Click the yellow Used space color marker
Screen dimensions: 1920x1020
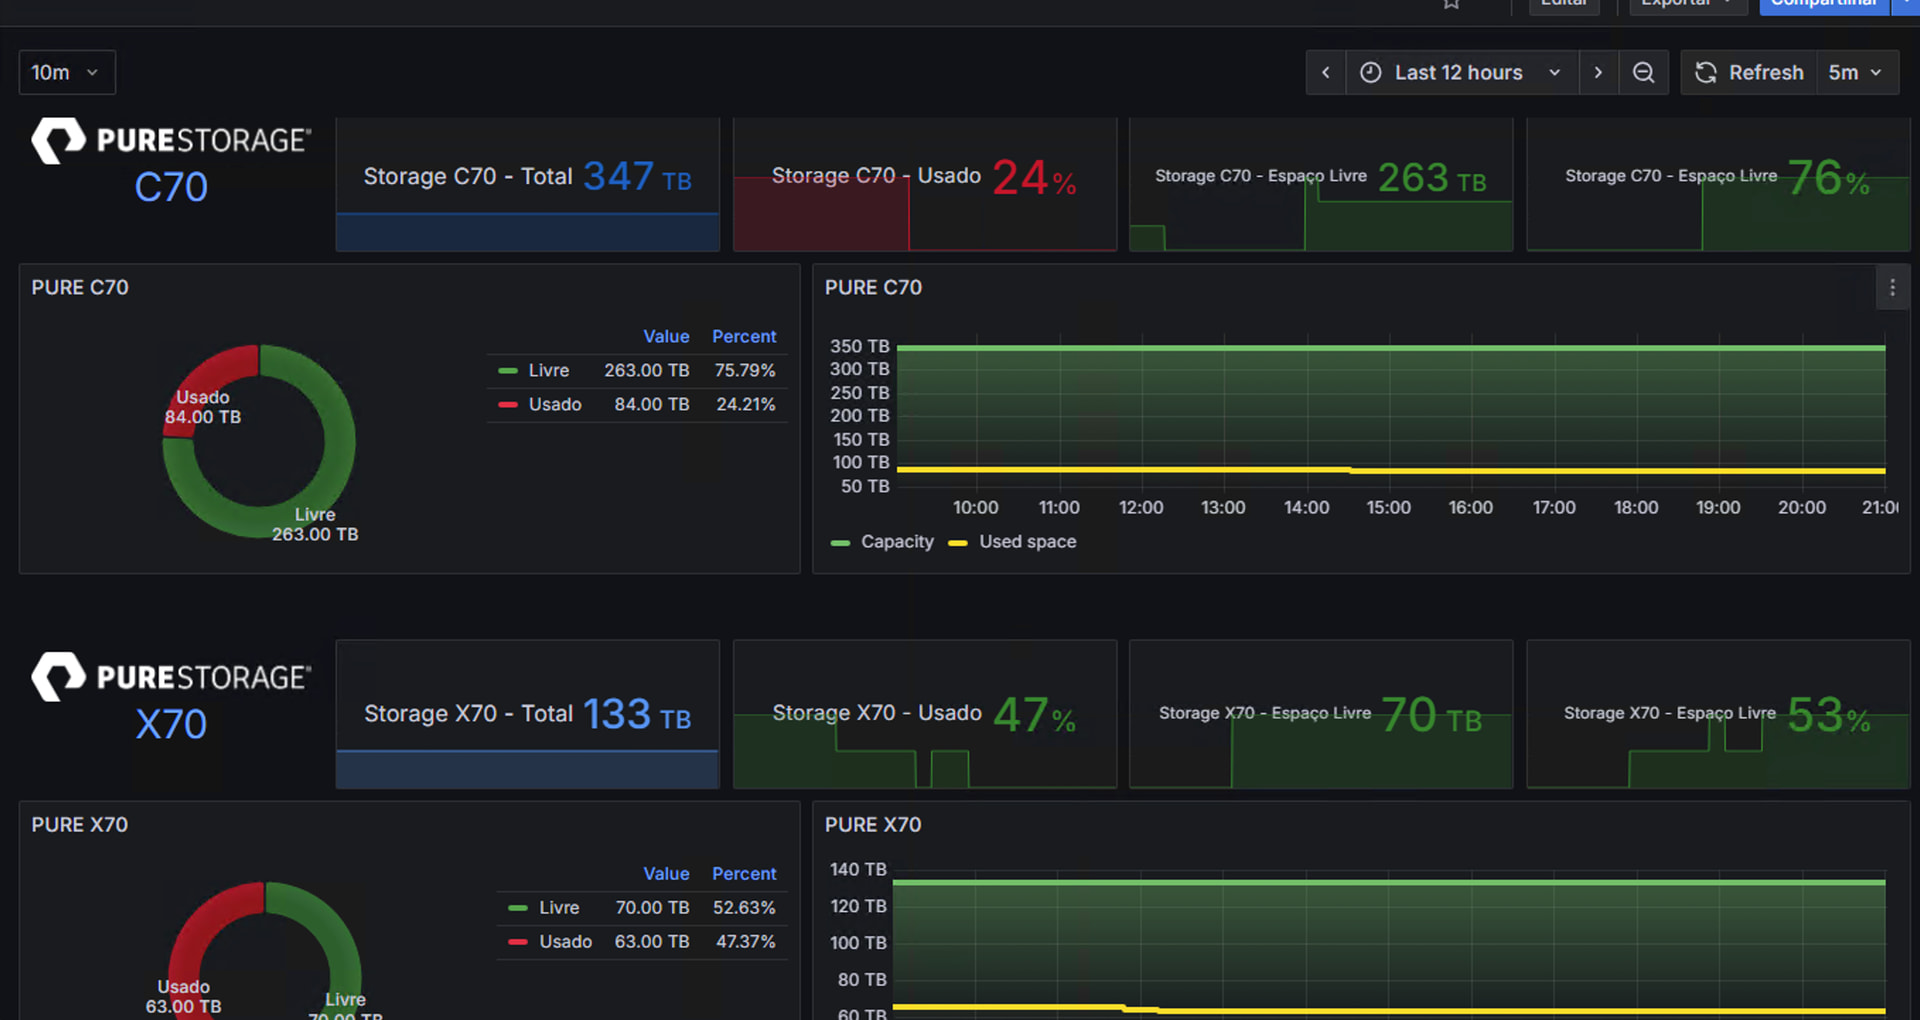pos(958,543)
